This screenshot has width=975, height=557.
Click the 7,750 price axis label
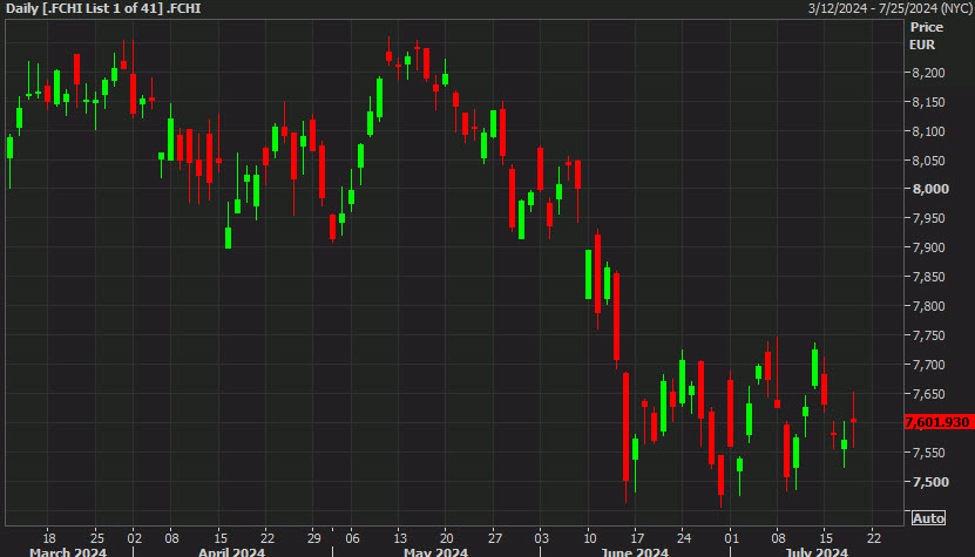pos(928,335)
